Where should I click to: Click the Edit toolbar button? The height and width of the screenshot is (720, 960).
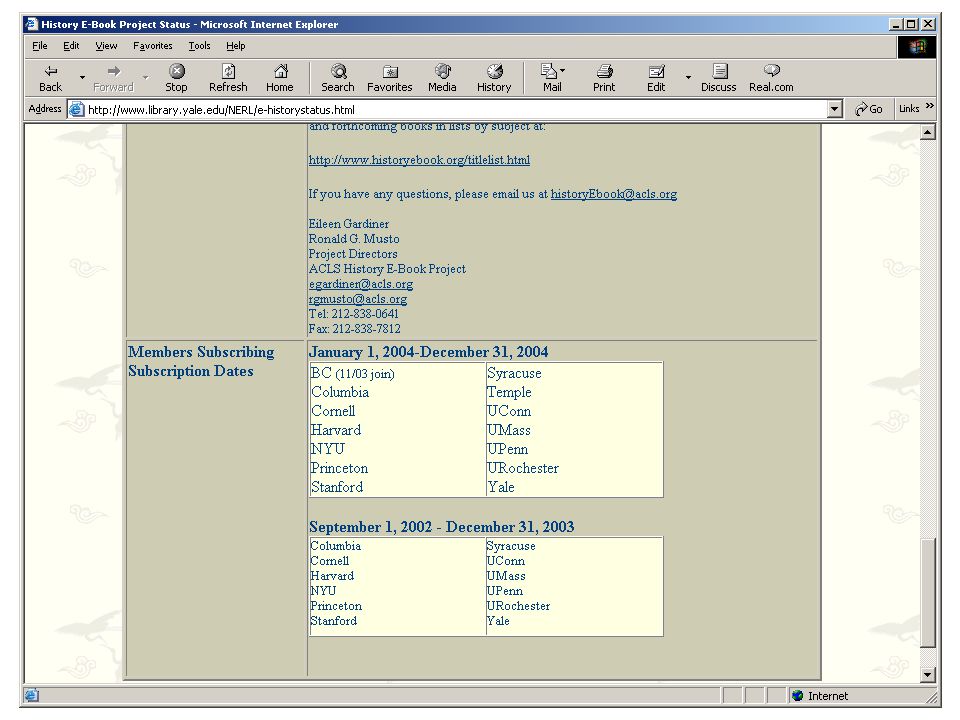coord(656,78)
